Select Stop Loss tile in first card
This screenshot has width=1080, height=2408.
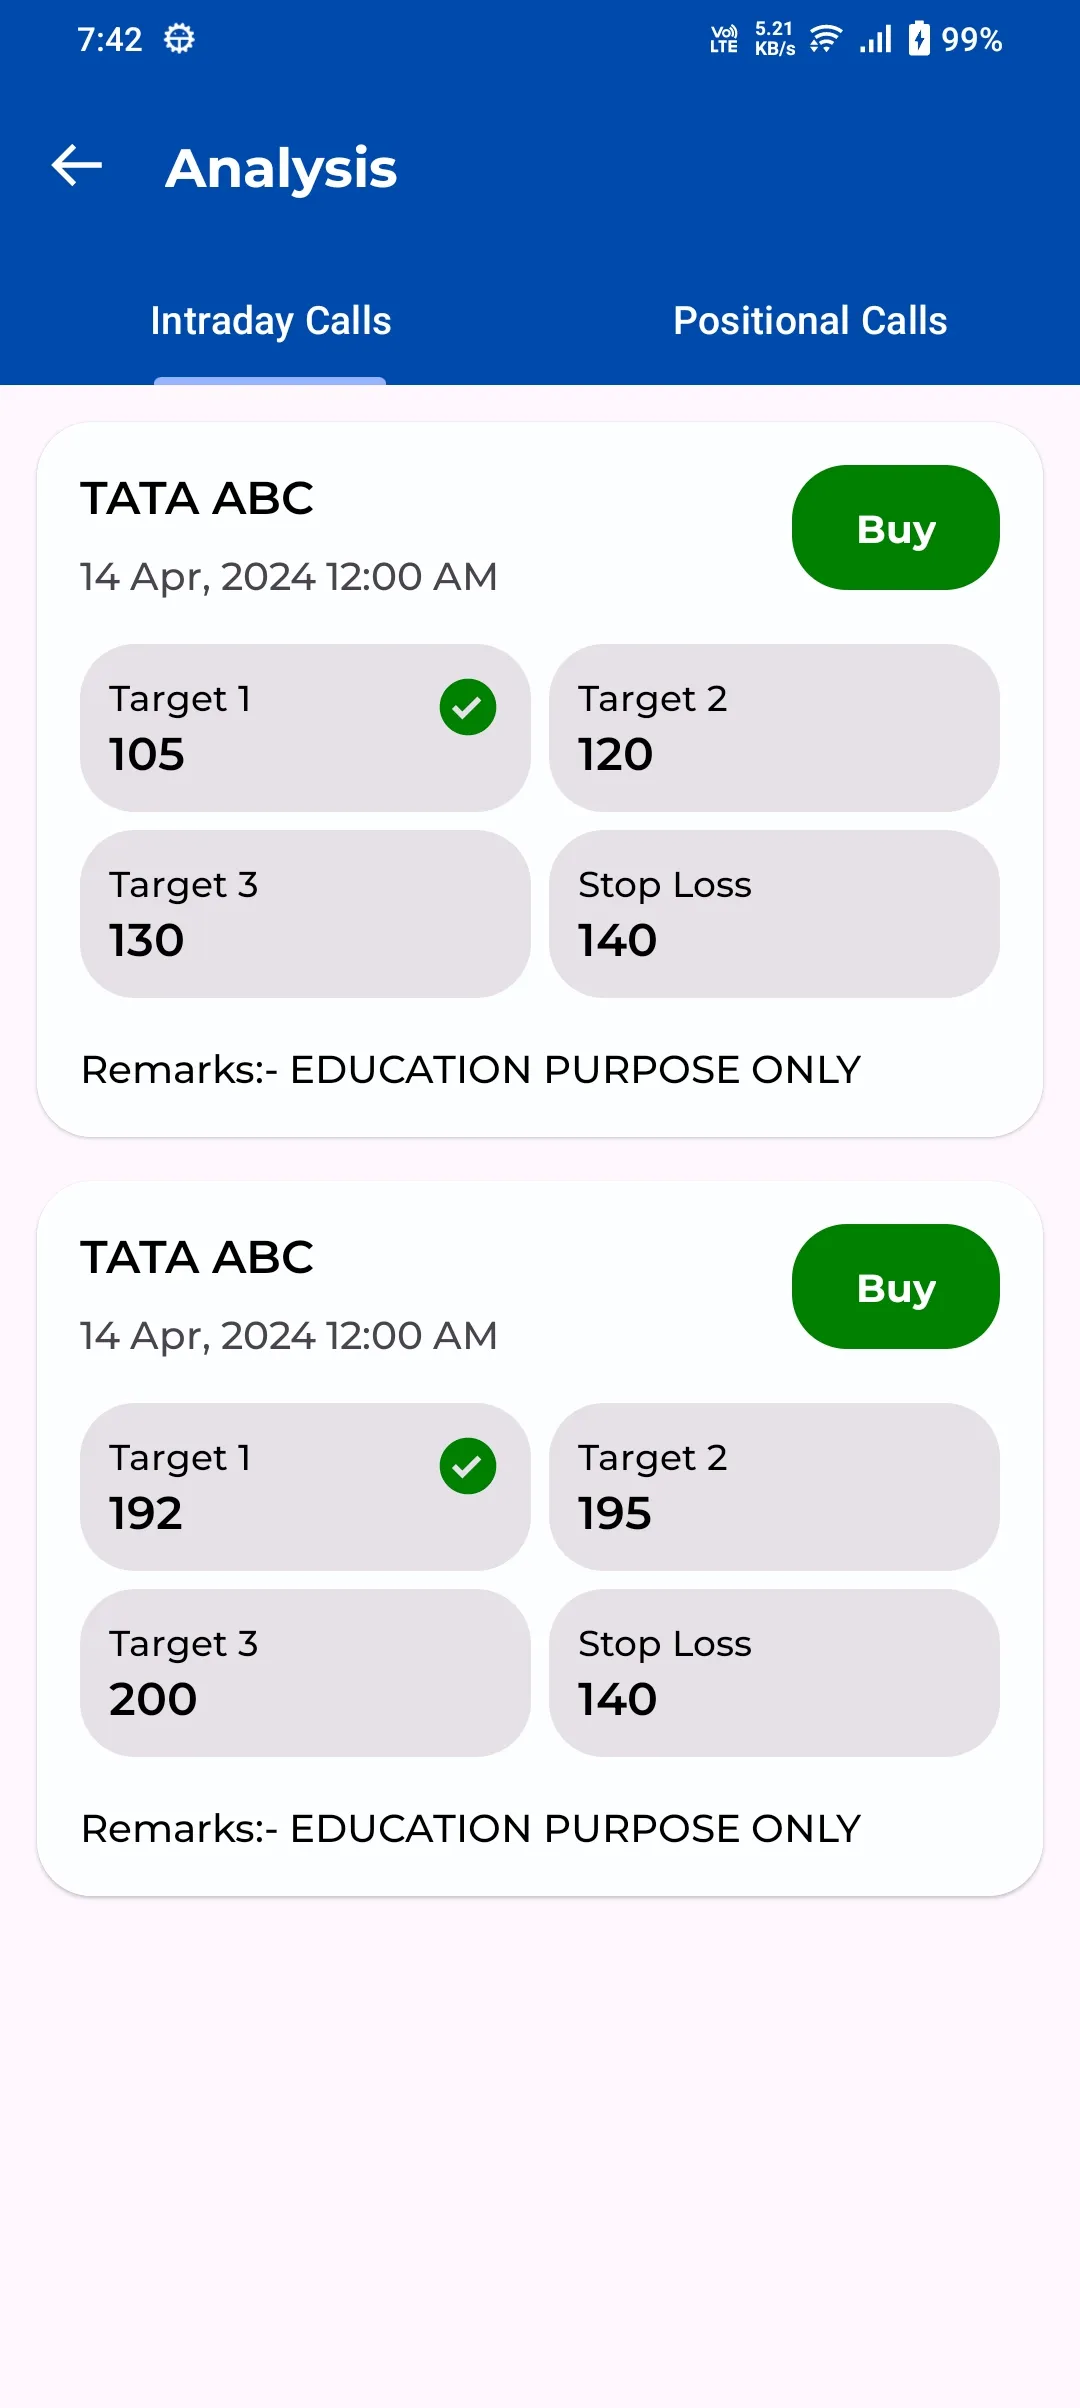pos(774,914)
